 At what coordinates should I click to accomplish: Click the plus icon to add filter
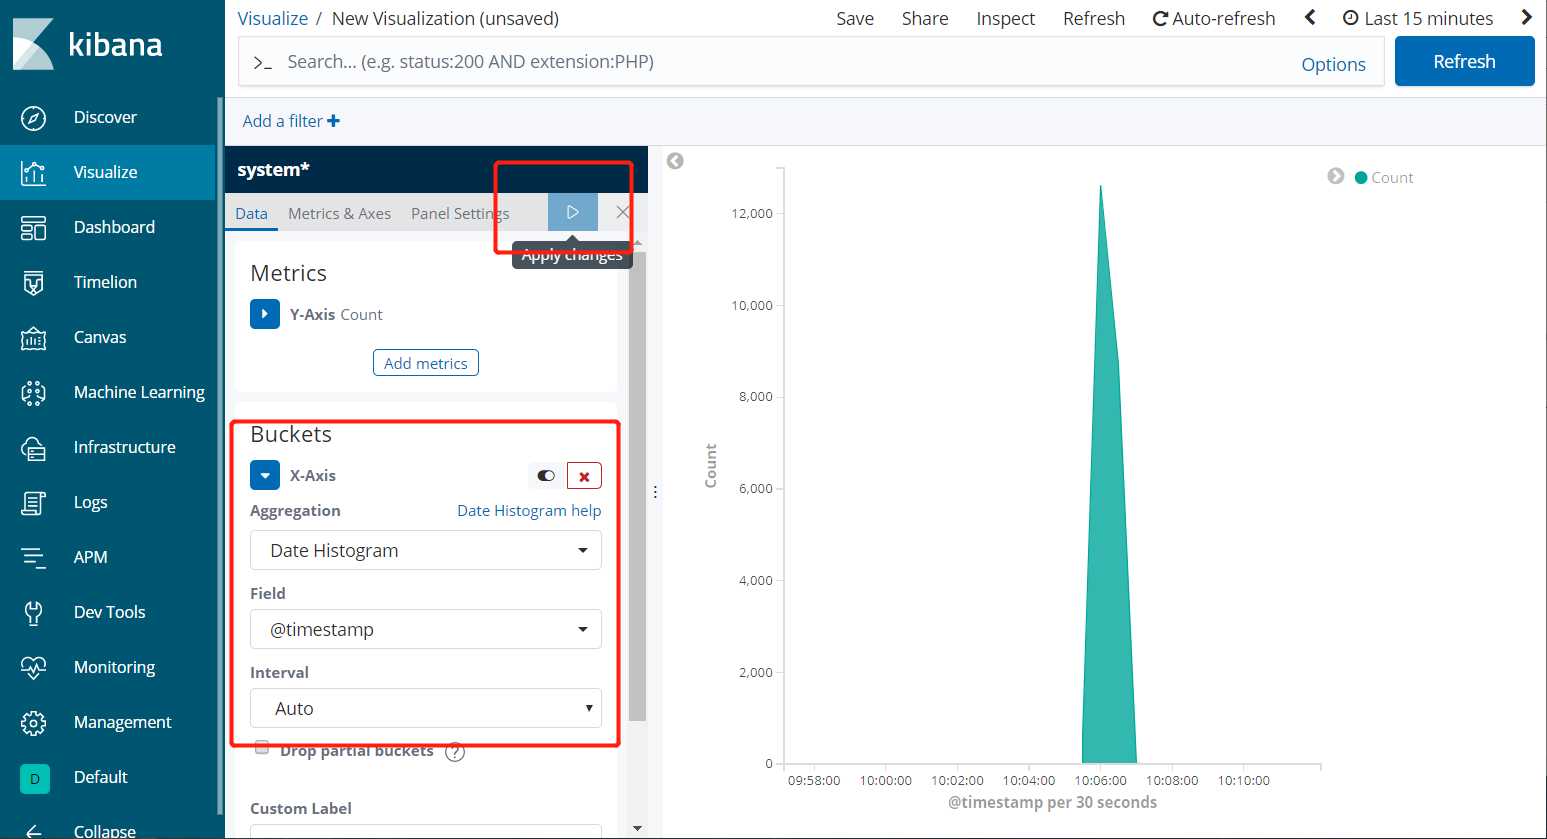[x=334, y=121]
